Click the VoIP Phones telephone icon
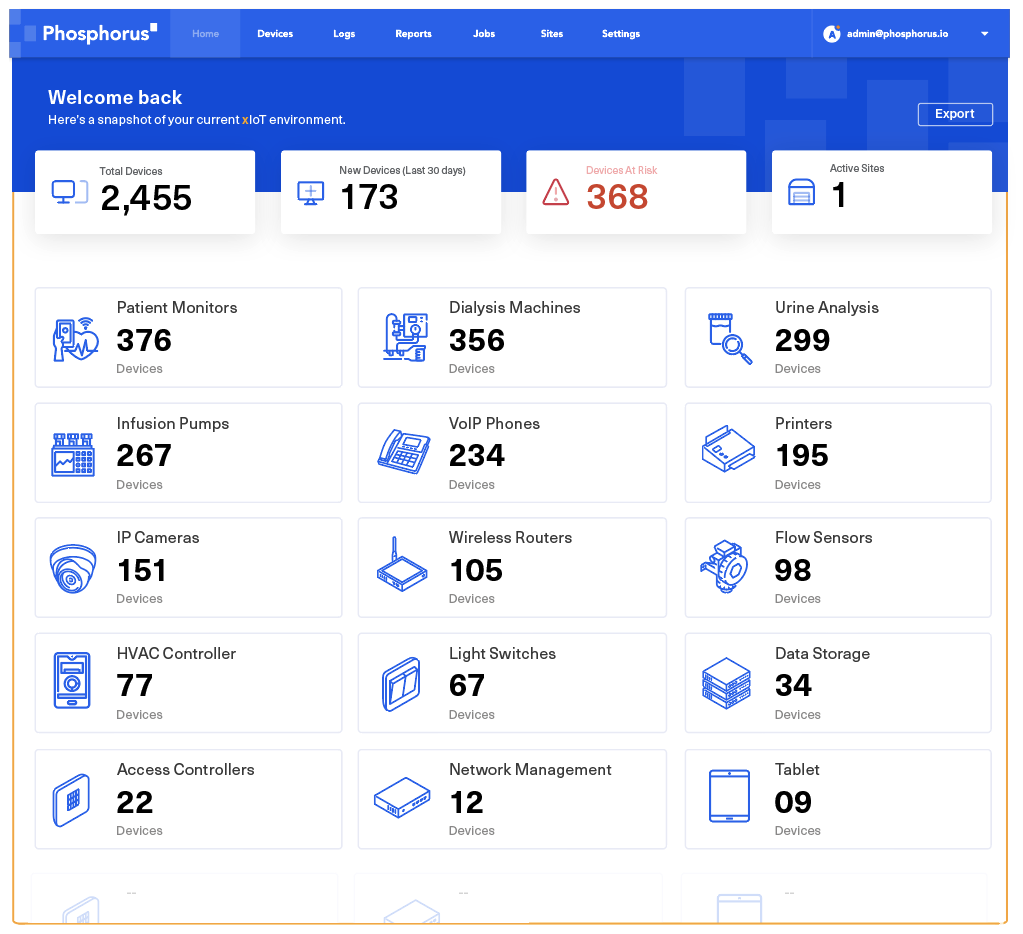Viewport: 1023px width, 934px height. [x=404, y=452]
